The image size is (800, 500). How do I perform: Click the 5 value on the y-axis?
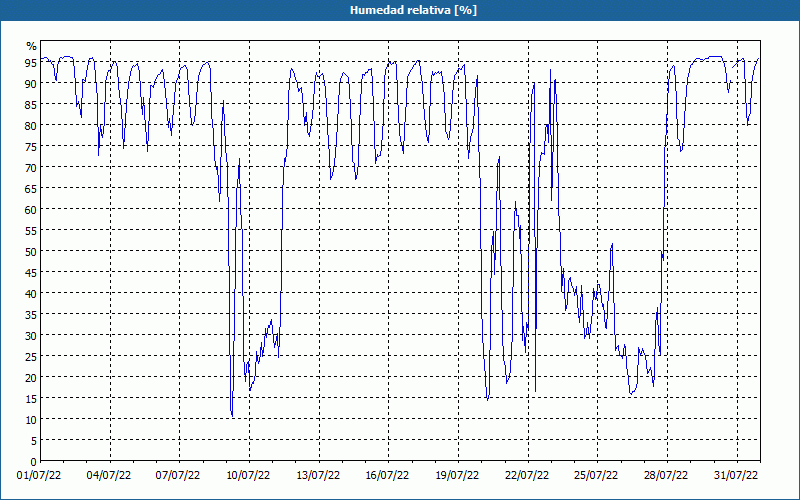tap(34, 440)
